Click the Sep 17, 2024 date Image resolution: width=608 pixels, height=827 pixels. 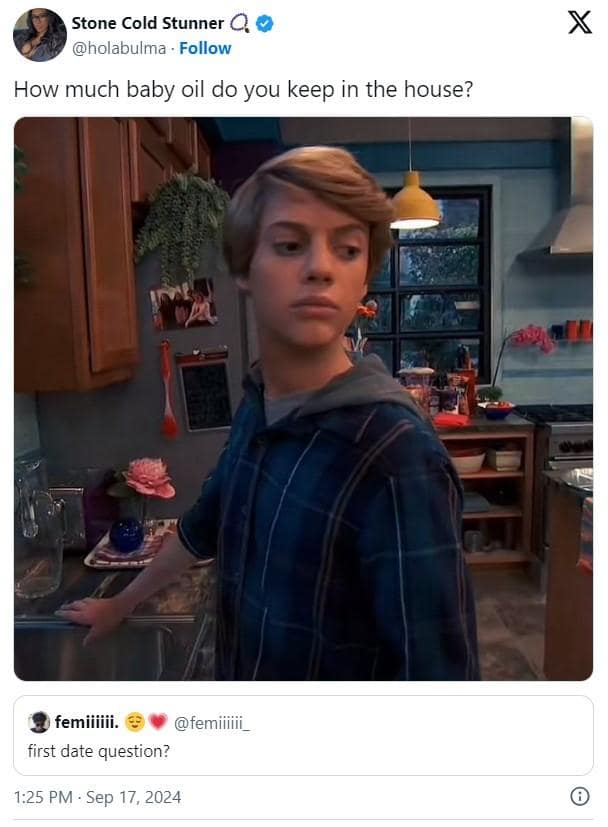(133, 797)
